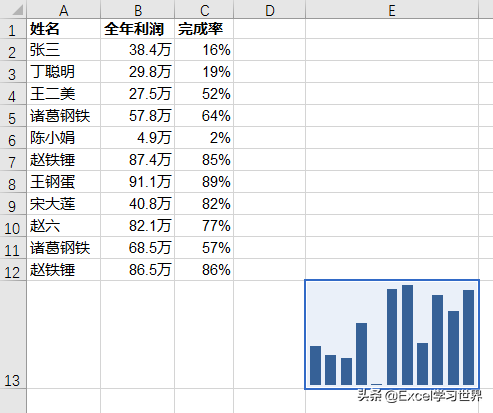Select column C header
The width and height of the screenshot is (493, 413).
(204, 9)
